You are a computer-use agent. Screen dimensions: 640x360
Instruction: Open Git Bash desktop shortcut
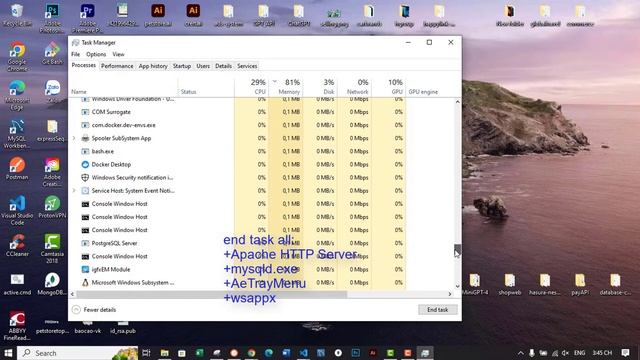tap(52, 53)
